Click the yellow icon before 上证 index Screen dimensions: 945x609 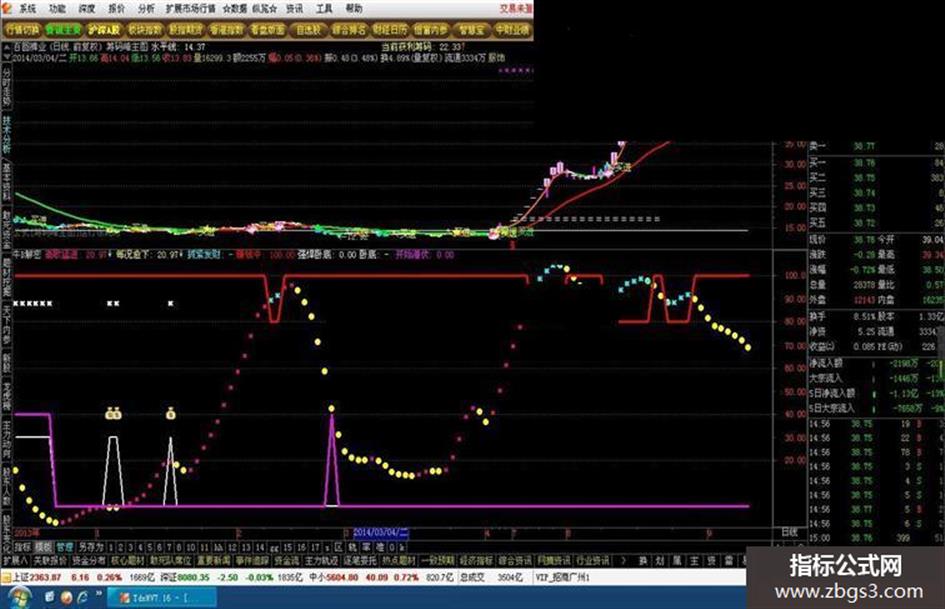(x=6, y=578)
